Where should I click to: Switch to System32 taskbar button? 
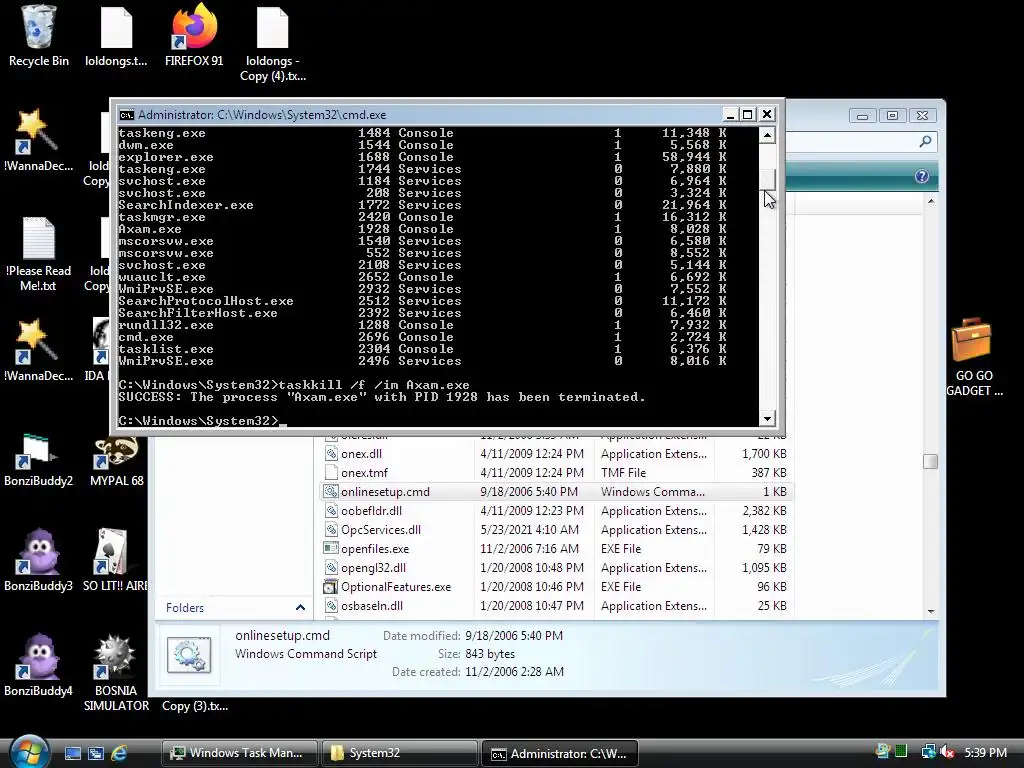click(x=400, y=753)
